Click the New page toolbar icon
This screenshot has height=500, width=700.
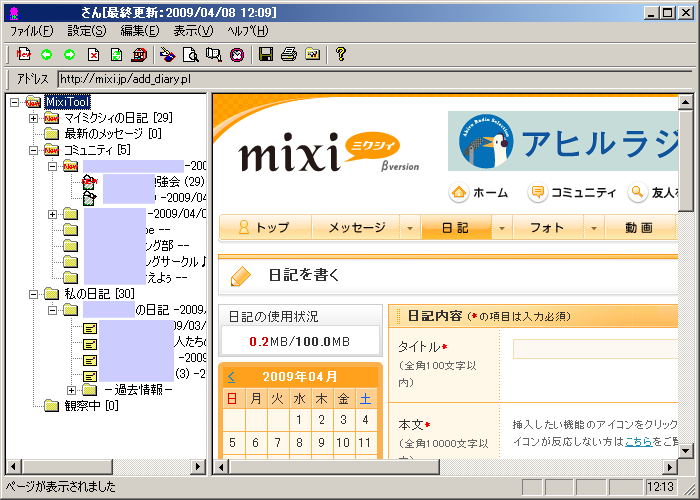(x=24, y=54)
